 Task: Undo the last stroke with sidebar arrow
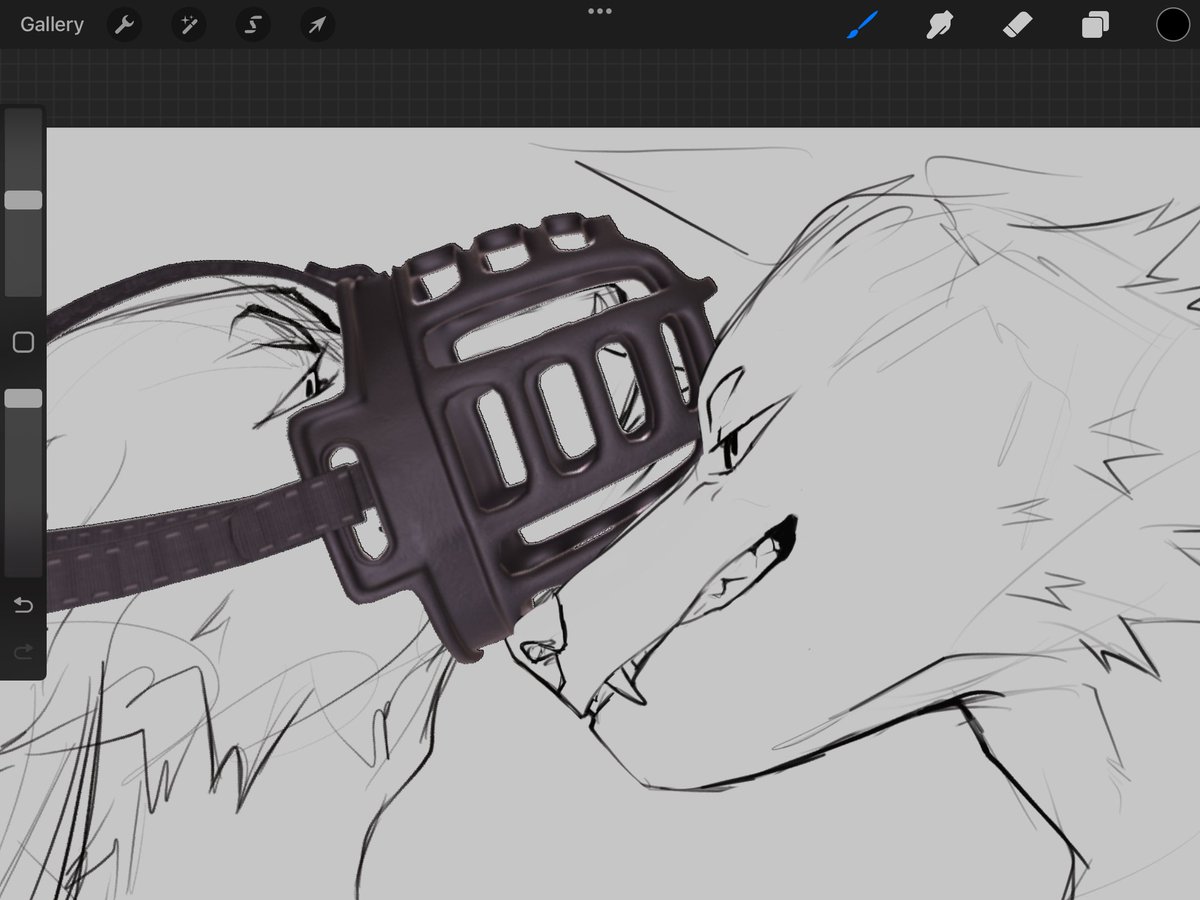tap(23, 605)
